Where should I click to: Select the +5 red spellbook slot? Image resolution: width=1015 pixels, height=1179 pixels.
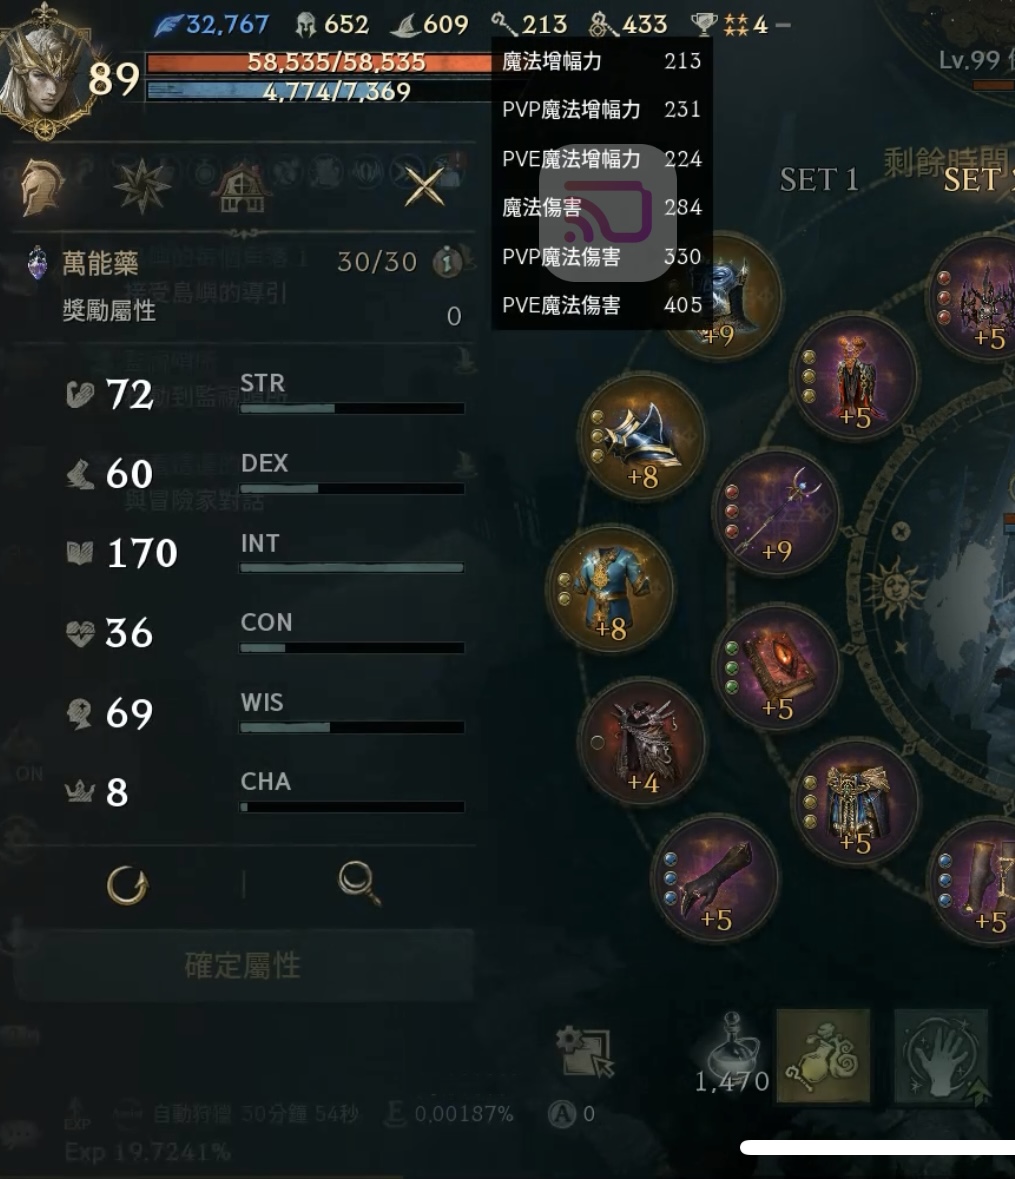point(777,668)
